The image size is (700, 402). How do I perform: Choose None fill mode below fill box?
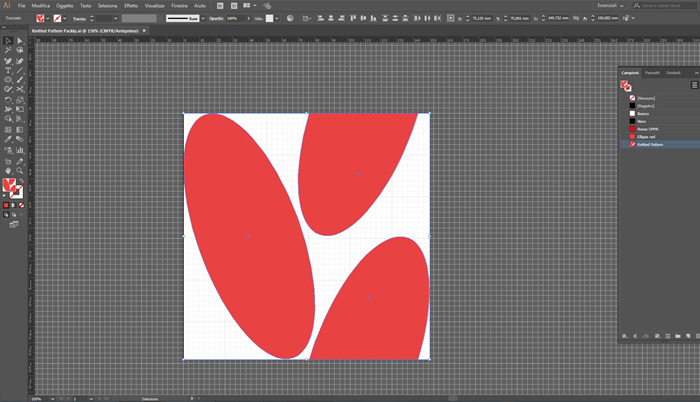point(21,205)
